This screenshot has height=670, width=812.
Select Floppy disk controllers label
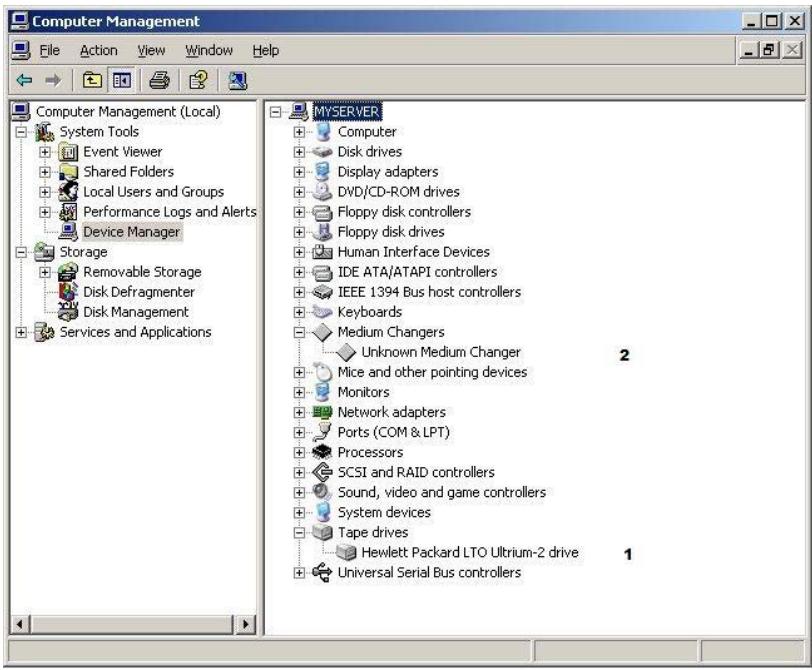tap(404, 212)
